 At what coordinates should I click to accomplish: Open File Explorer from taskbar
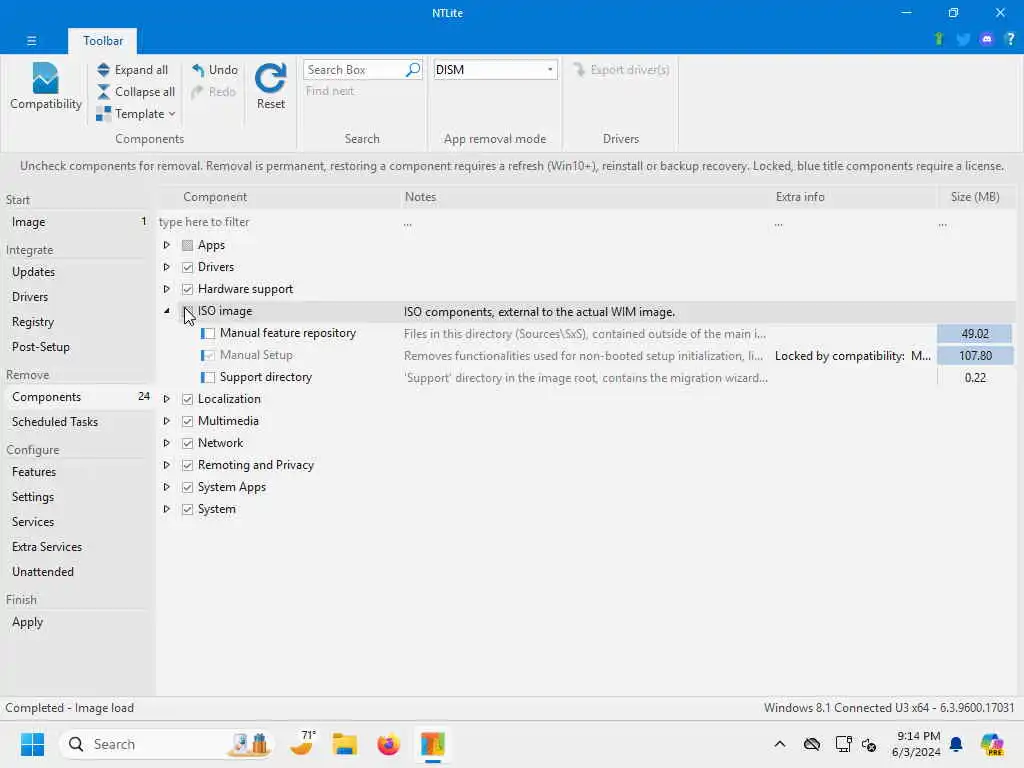[x=345, y=744]
